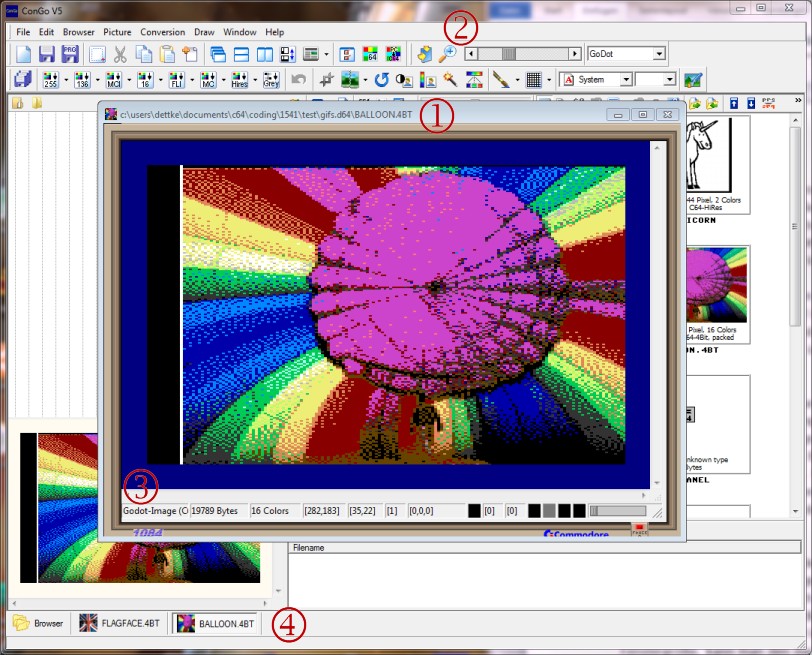Open the GoDot format dropdown
This screenshot has height=655, width=812.
tap(659, 52)
